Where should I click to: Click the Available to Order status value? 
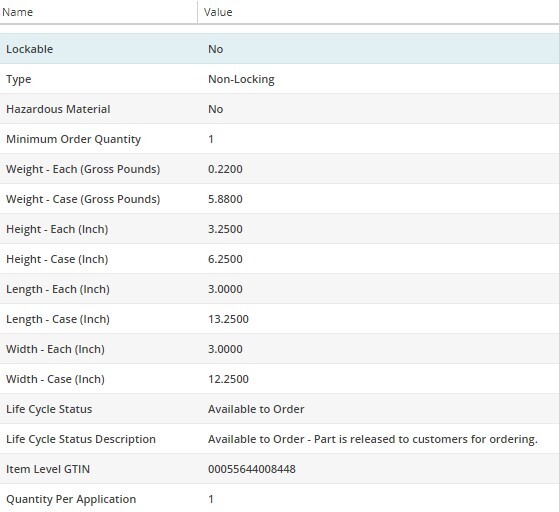[256, 409]
